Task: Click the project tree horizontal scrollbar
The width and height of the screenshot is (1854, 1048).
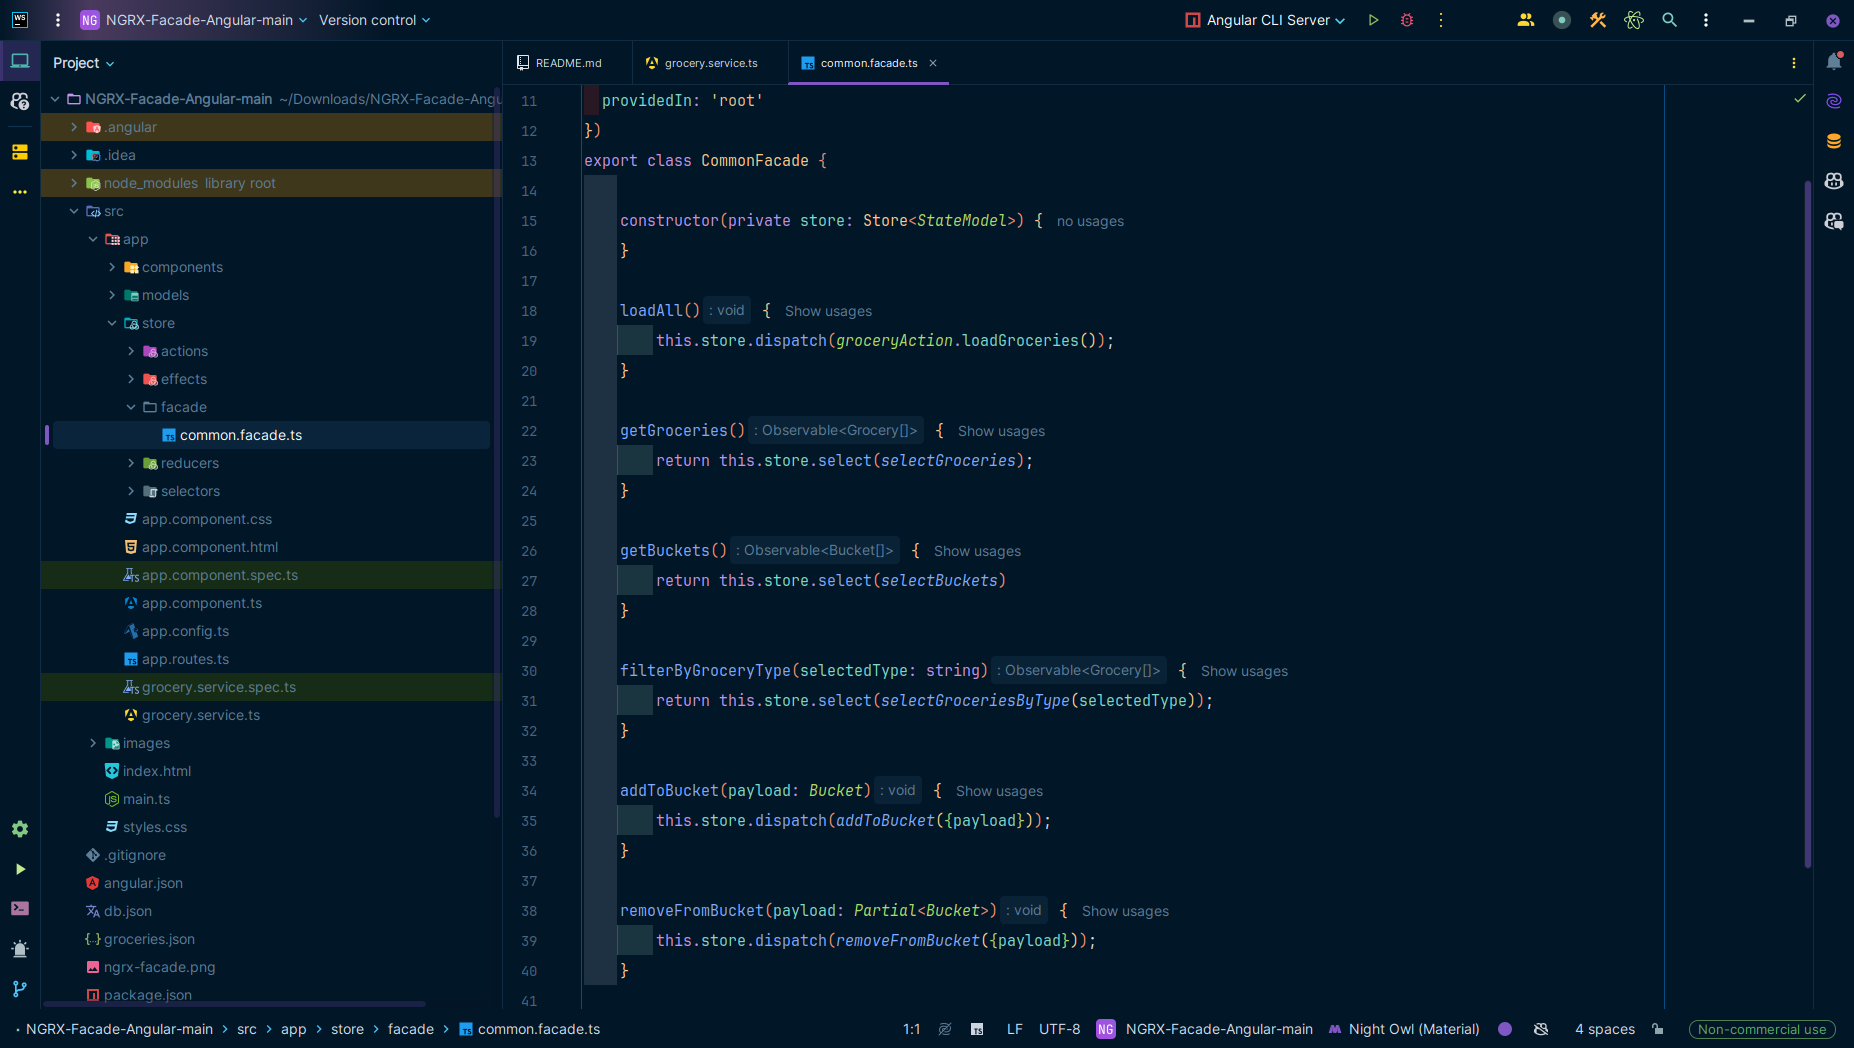Action: pos(235,1004)
